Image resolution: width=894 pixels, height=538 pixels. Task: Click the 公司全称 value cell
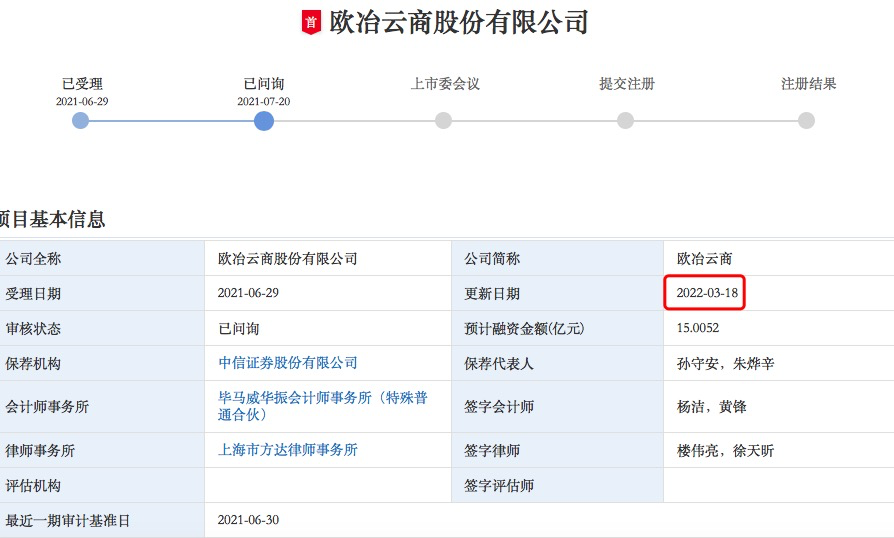(x=328, y=259)
